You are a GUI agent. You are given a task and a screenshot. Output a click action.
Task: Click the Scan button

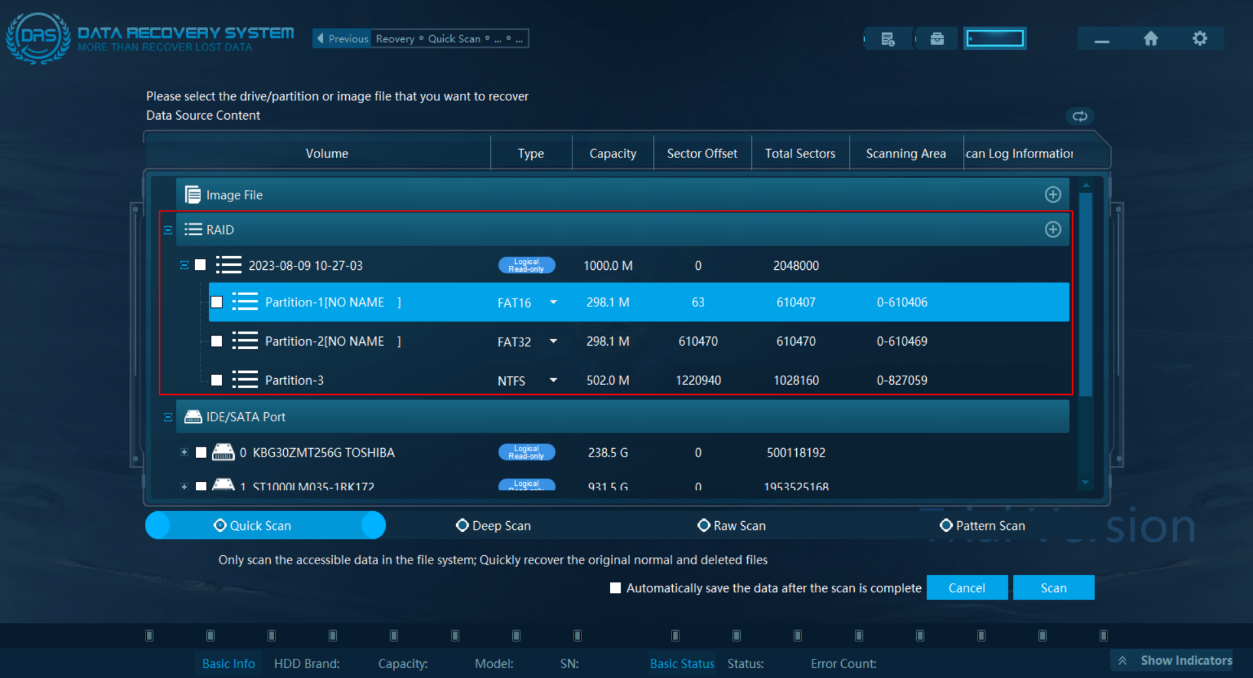tap(1054, 588)
